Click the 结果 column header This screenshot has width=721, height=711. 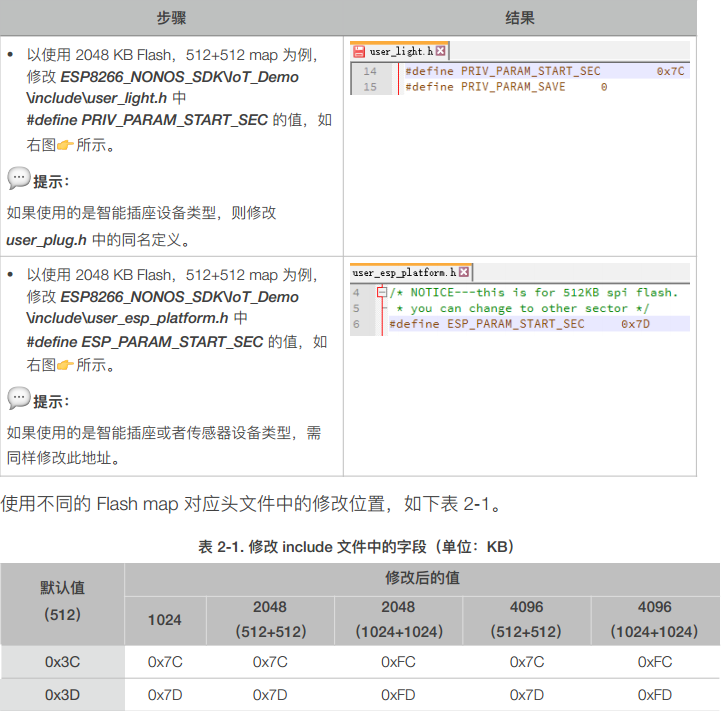[520, 18]
